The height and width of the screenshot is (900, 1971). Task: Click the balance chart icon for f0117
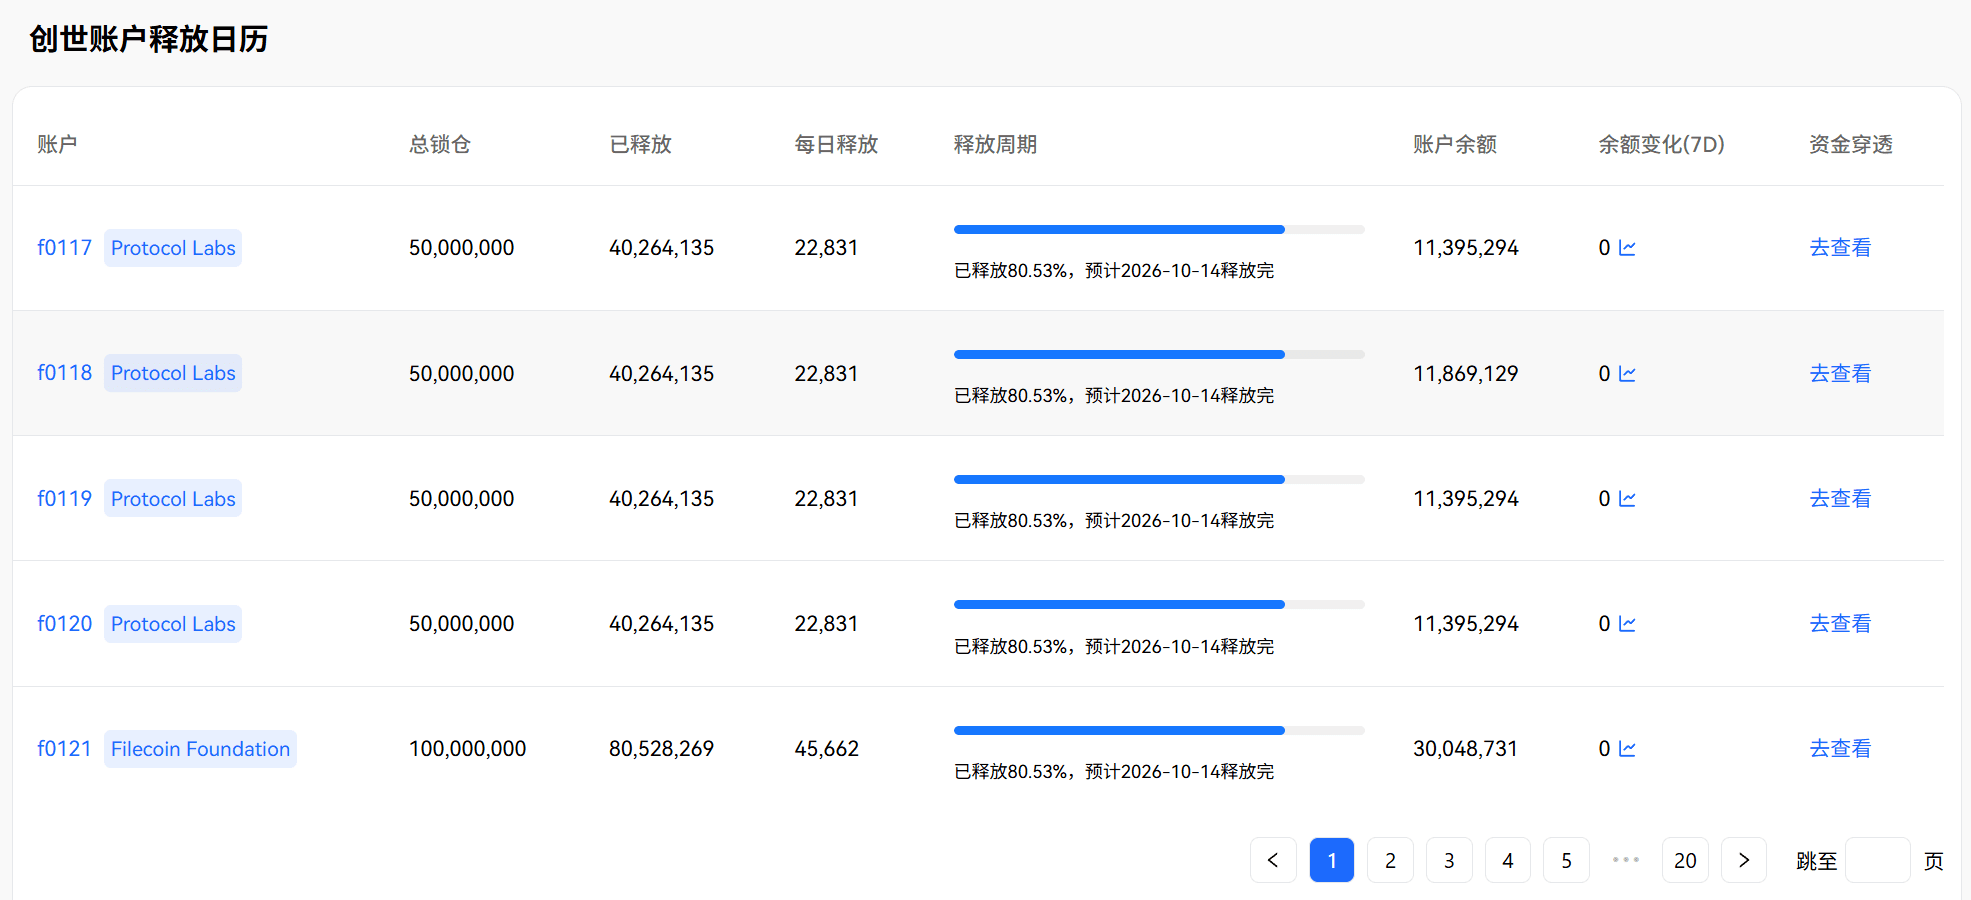click(x=1627, y=248)
